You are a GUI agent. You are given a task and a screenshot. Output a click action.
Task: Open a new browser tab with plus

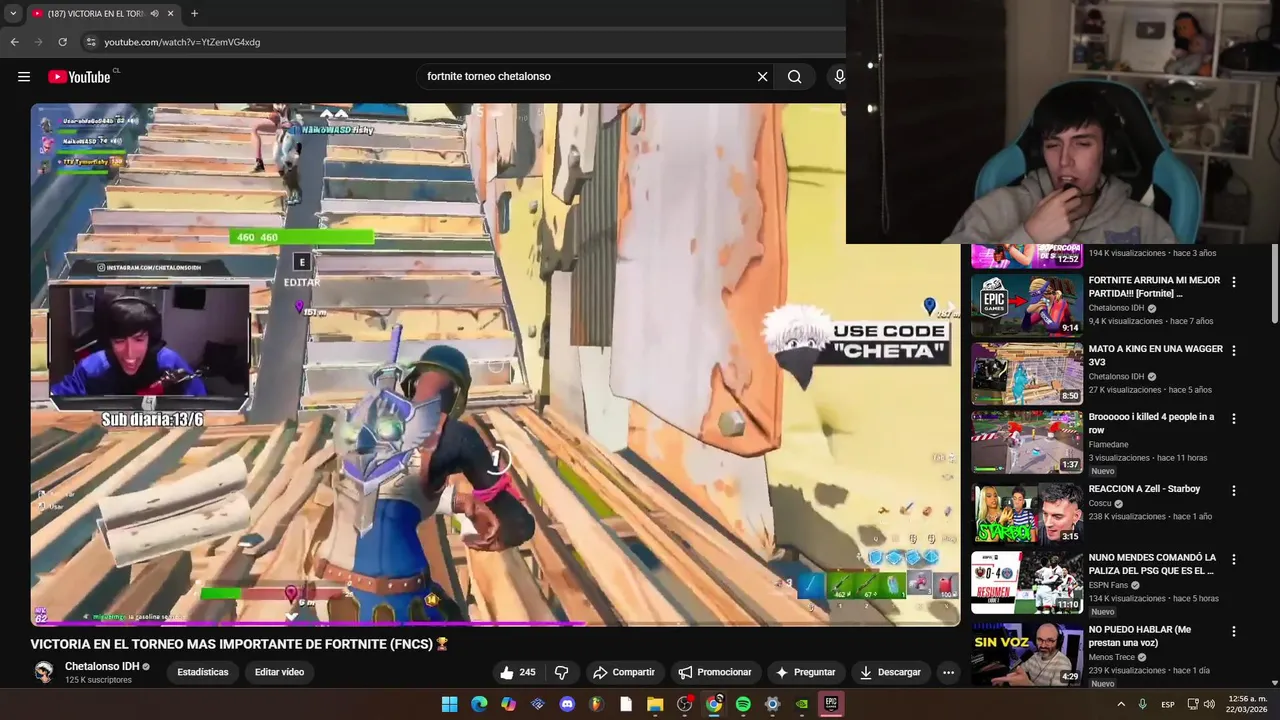click(194, 14)
